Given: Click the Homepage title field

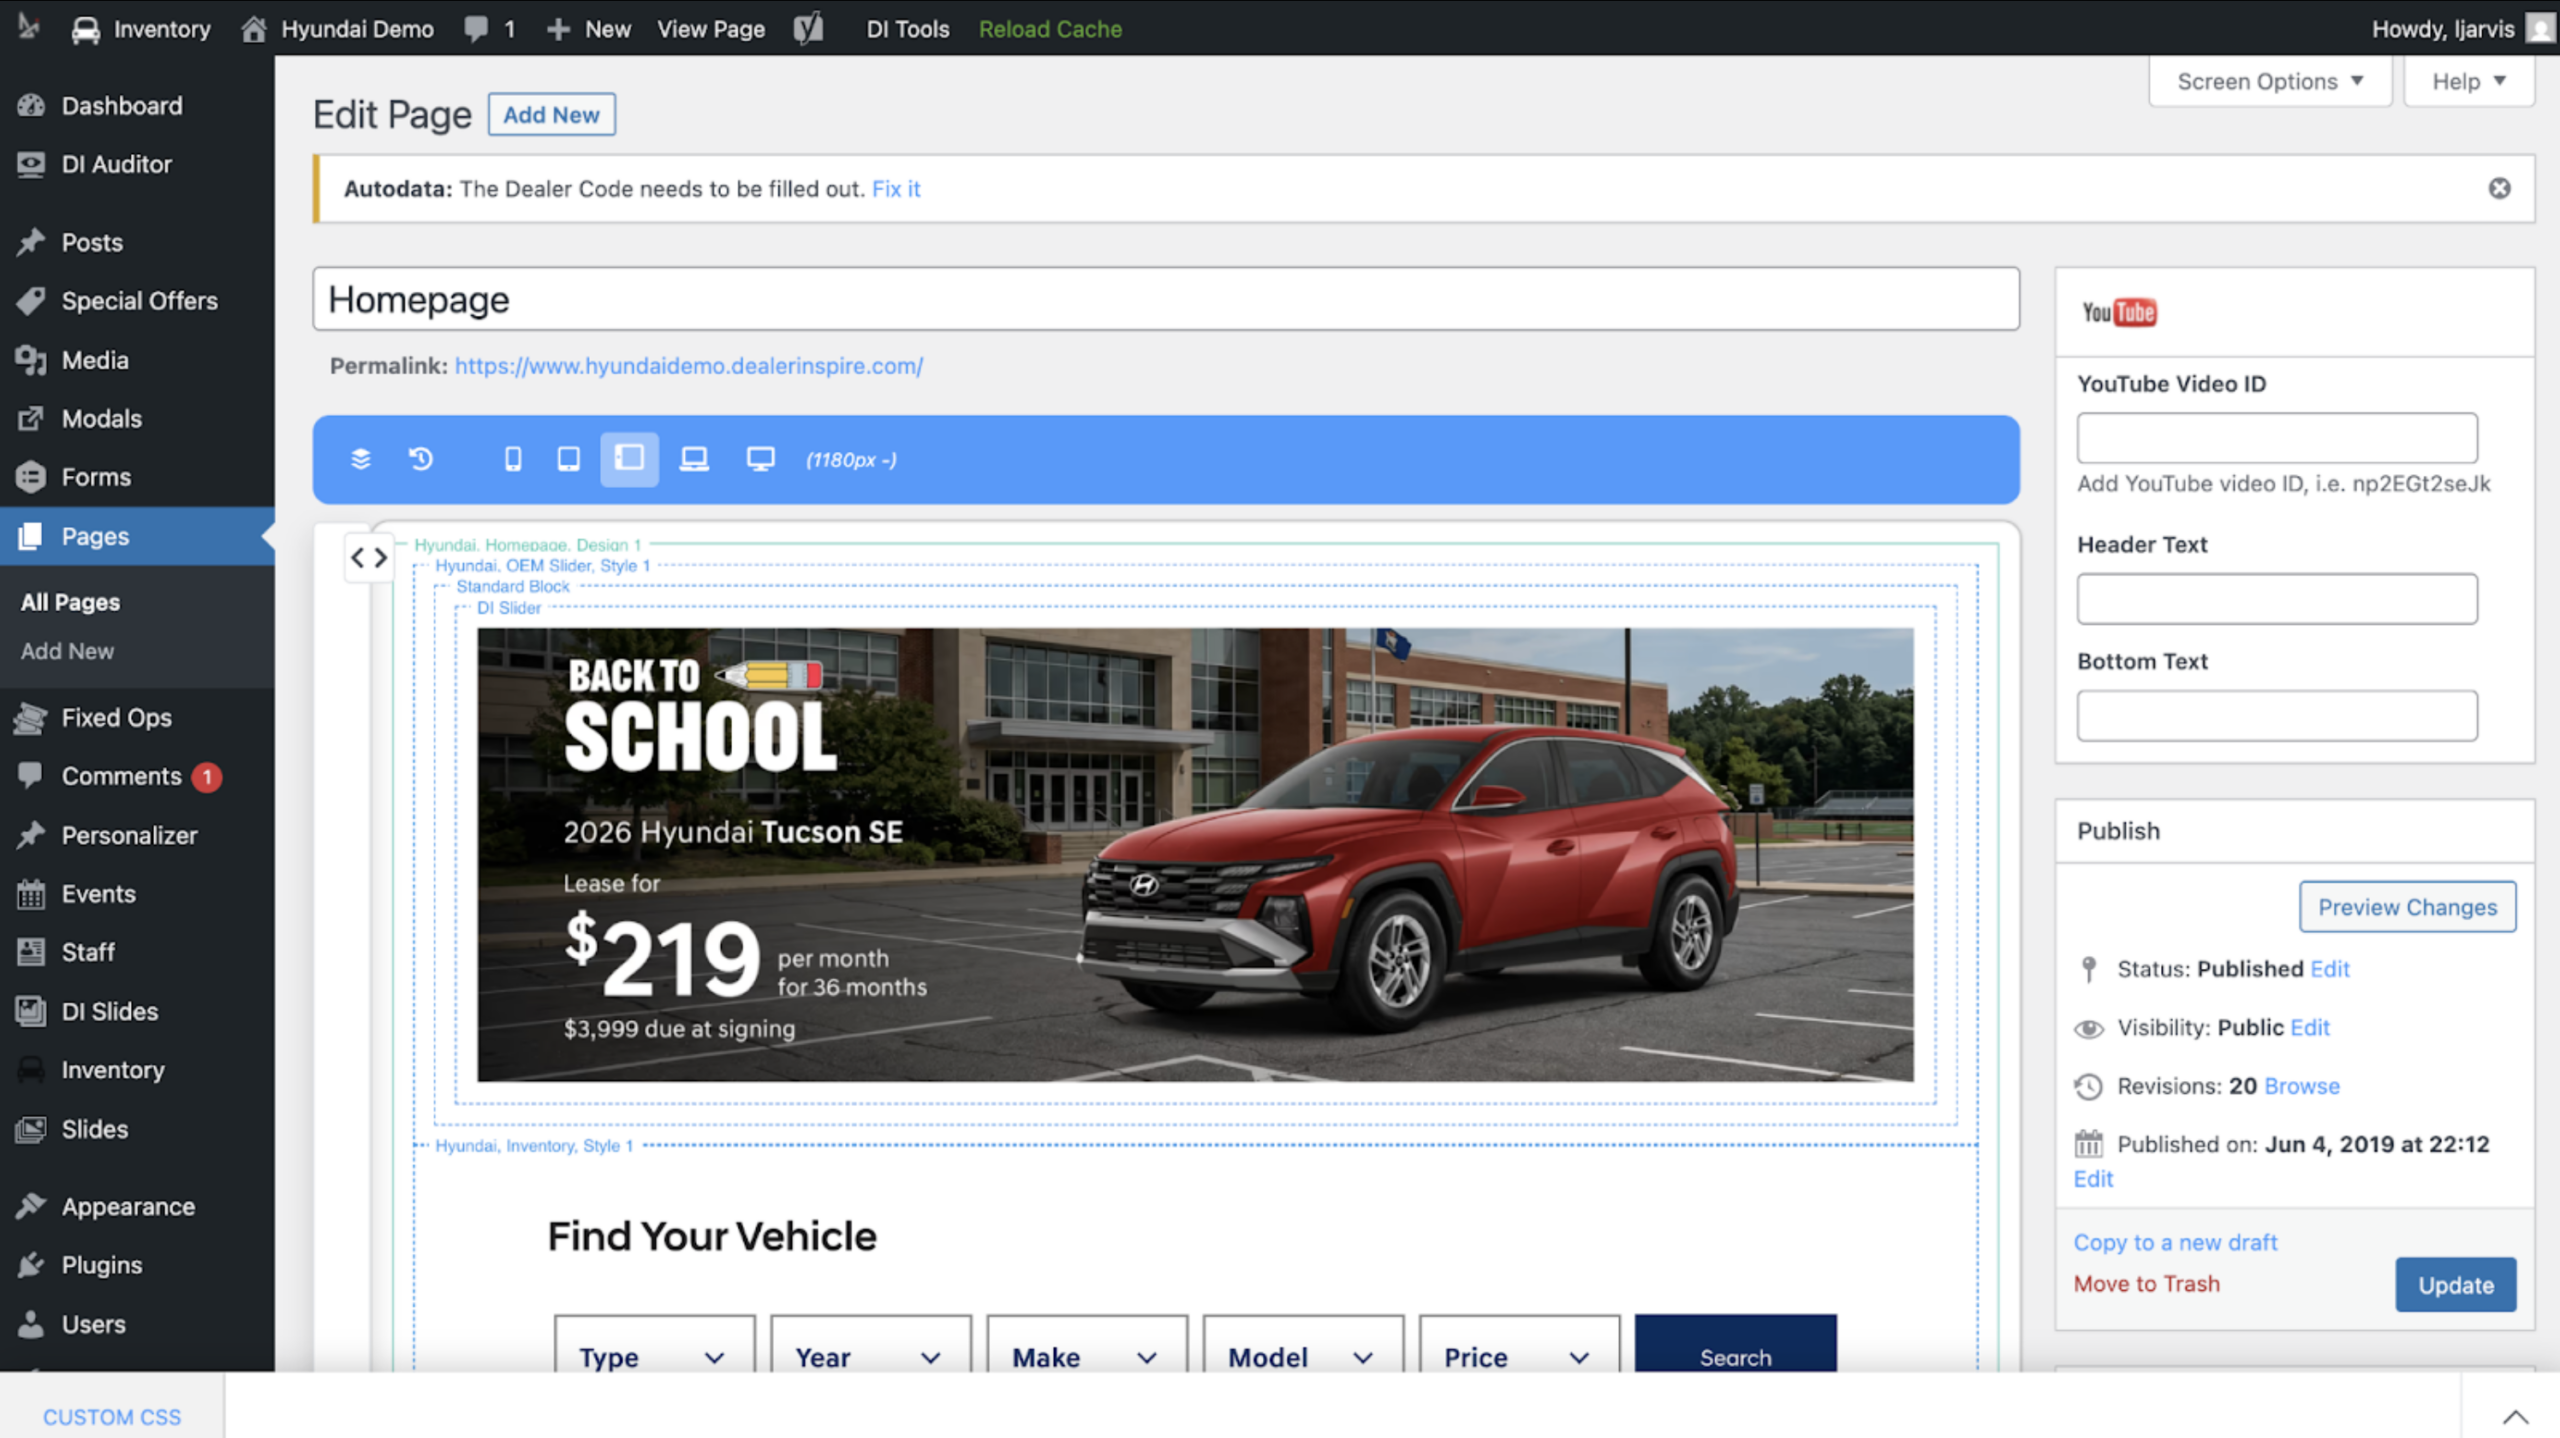Looking at the screenshot, I should tap(1166, 299).
